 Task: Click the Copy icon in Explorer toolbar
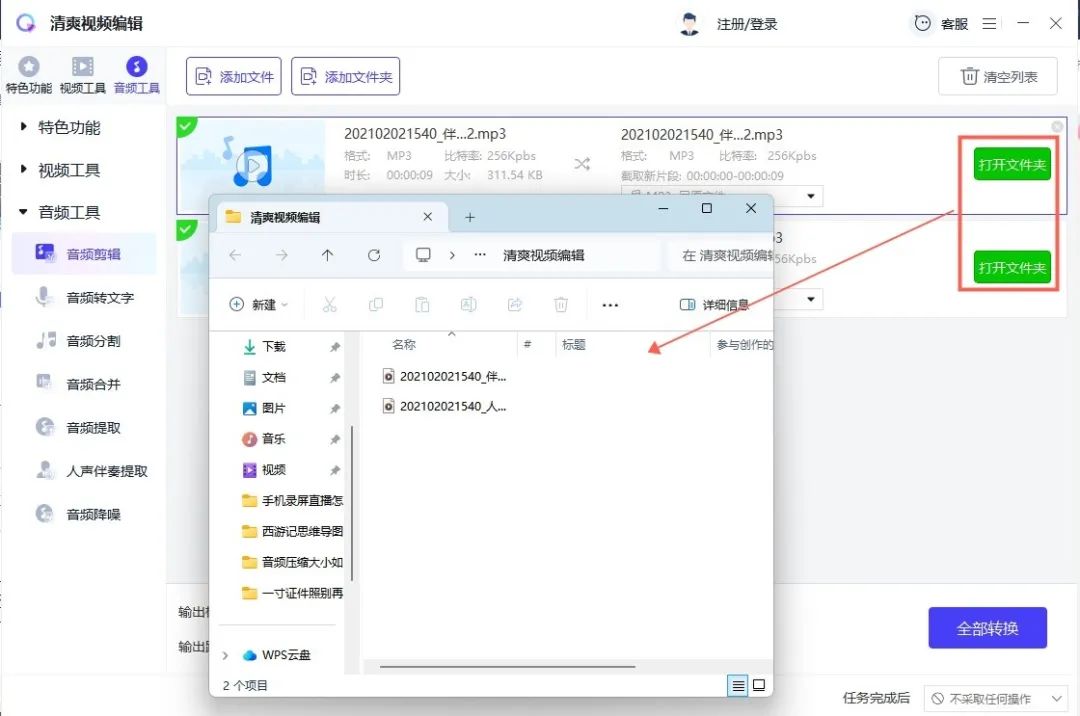point(376,304)
